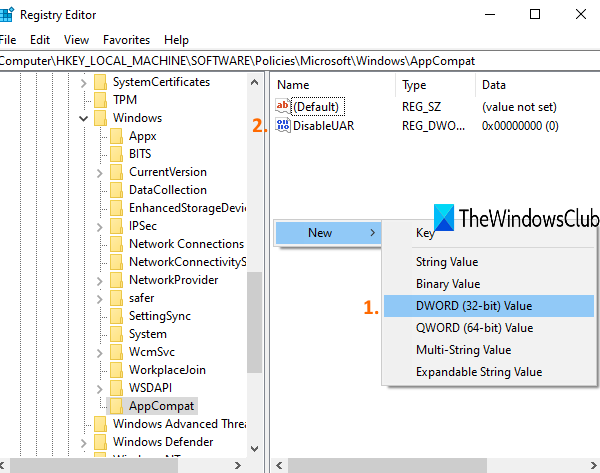This screenshot has height=473, width=600.
Task: Expand the Windows Defender key
Action: click(x=83, y=443)
